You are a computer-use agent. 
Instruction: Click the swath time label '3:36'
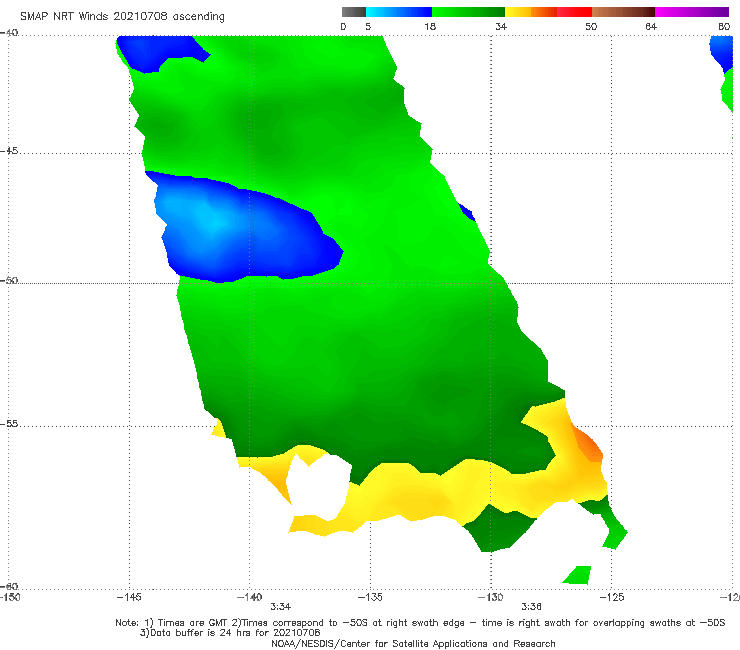point(531,607)
